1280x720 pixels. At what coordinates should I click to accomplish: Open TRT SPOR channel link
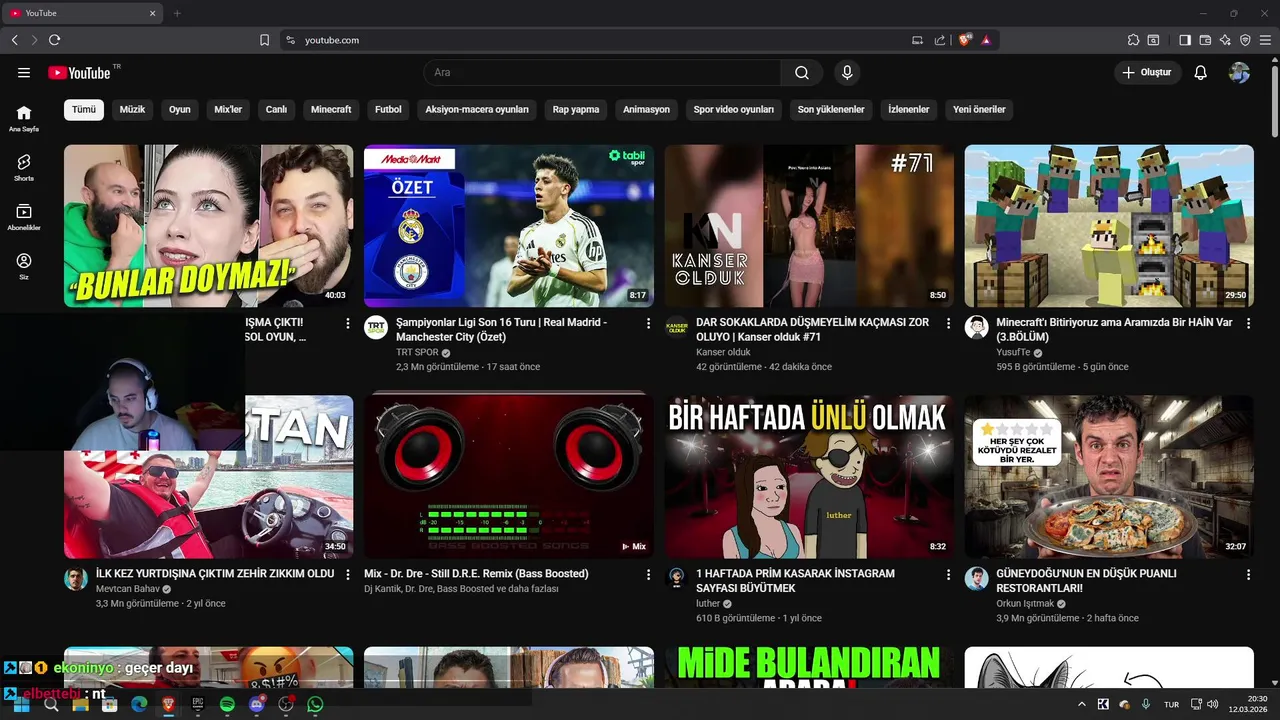click(x=417, y=352)
